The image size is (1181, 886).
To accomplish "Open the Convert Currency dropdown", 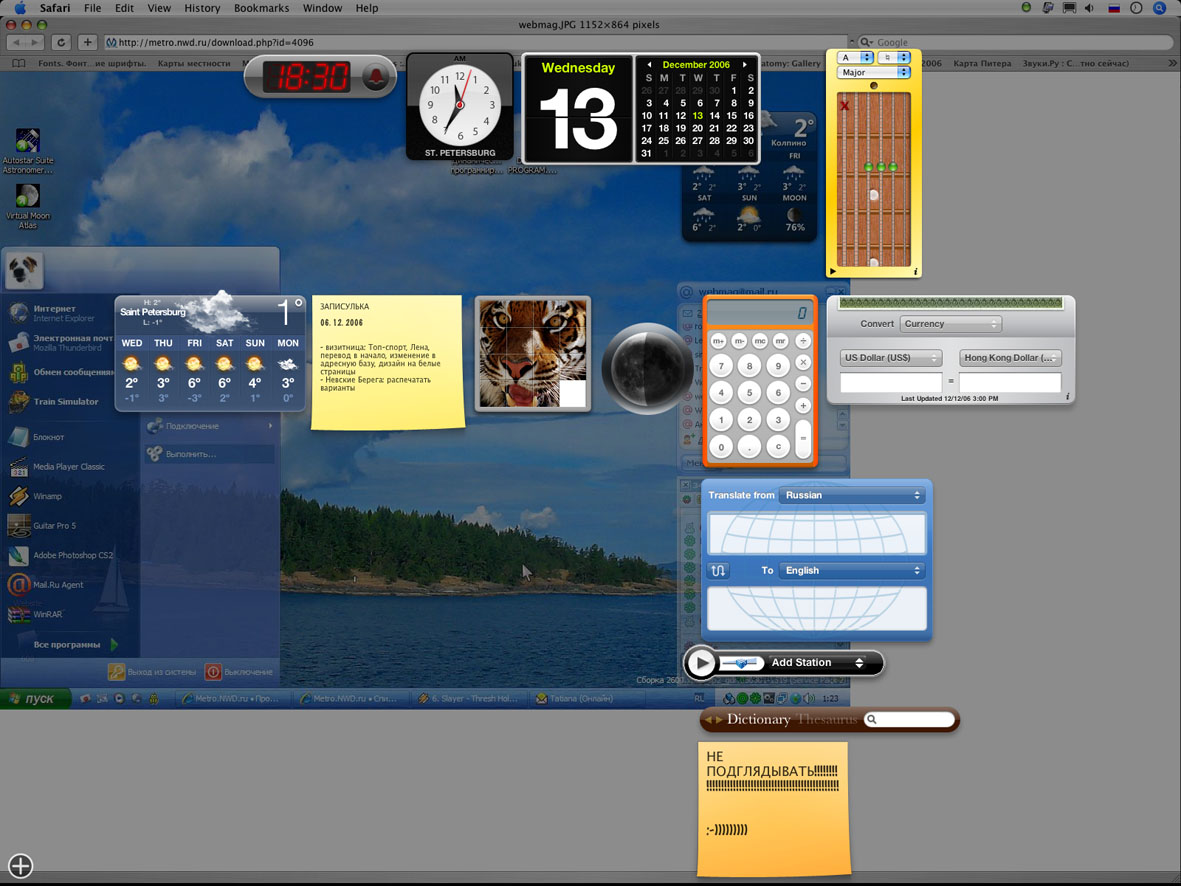I will pos(950,324).
